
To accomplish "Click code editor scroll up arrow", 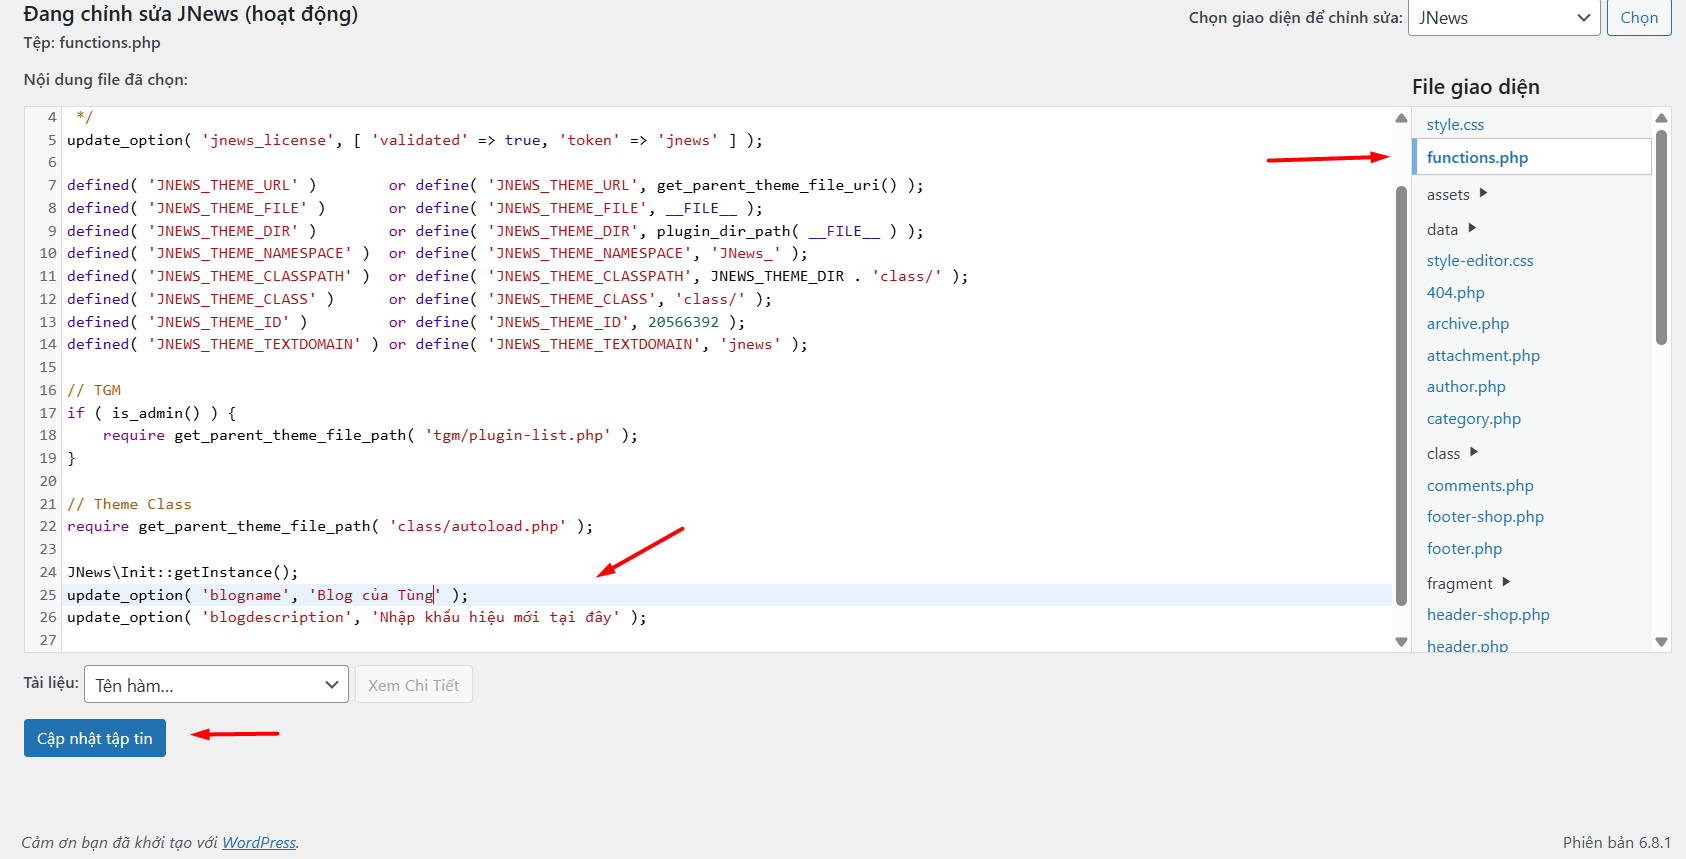I will pos(1401,118).
